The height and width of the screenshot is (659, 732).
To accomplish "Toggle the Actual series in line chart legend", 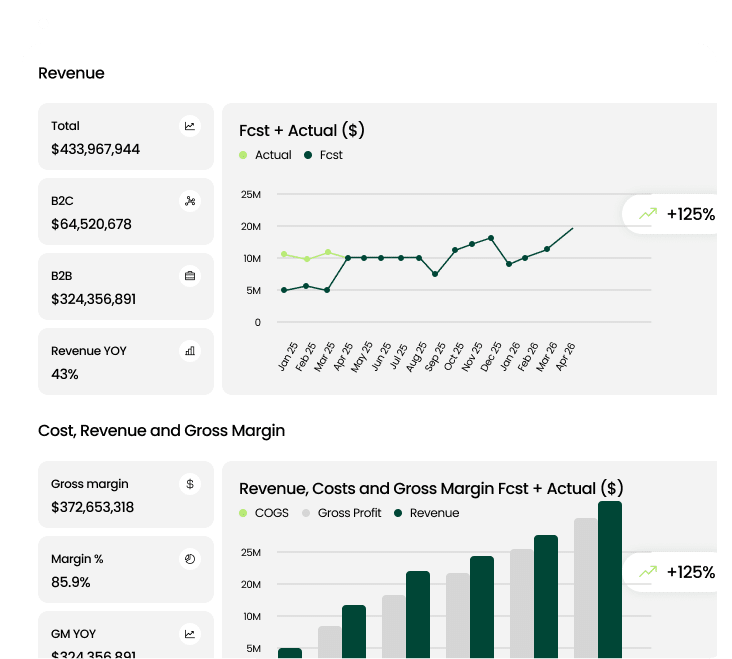I will (266, 155).
